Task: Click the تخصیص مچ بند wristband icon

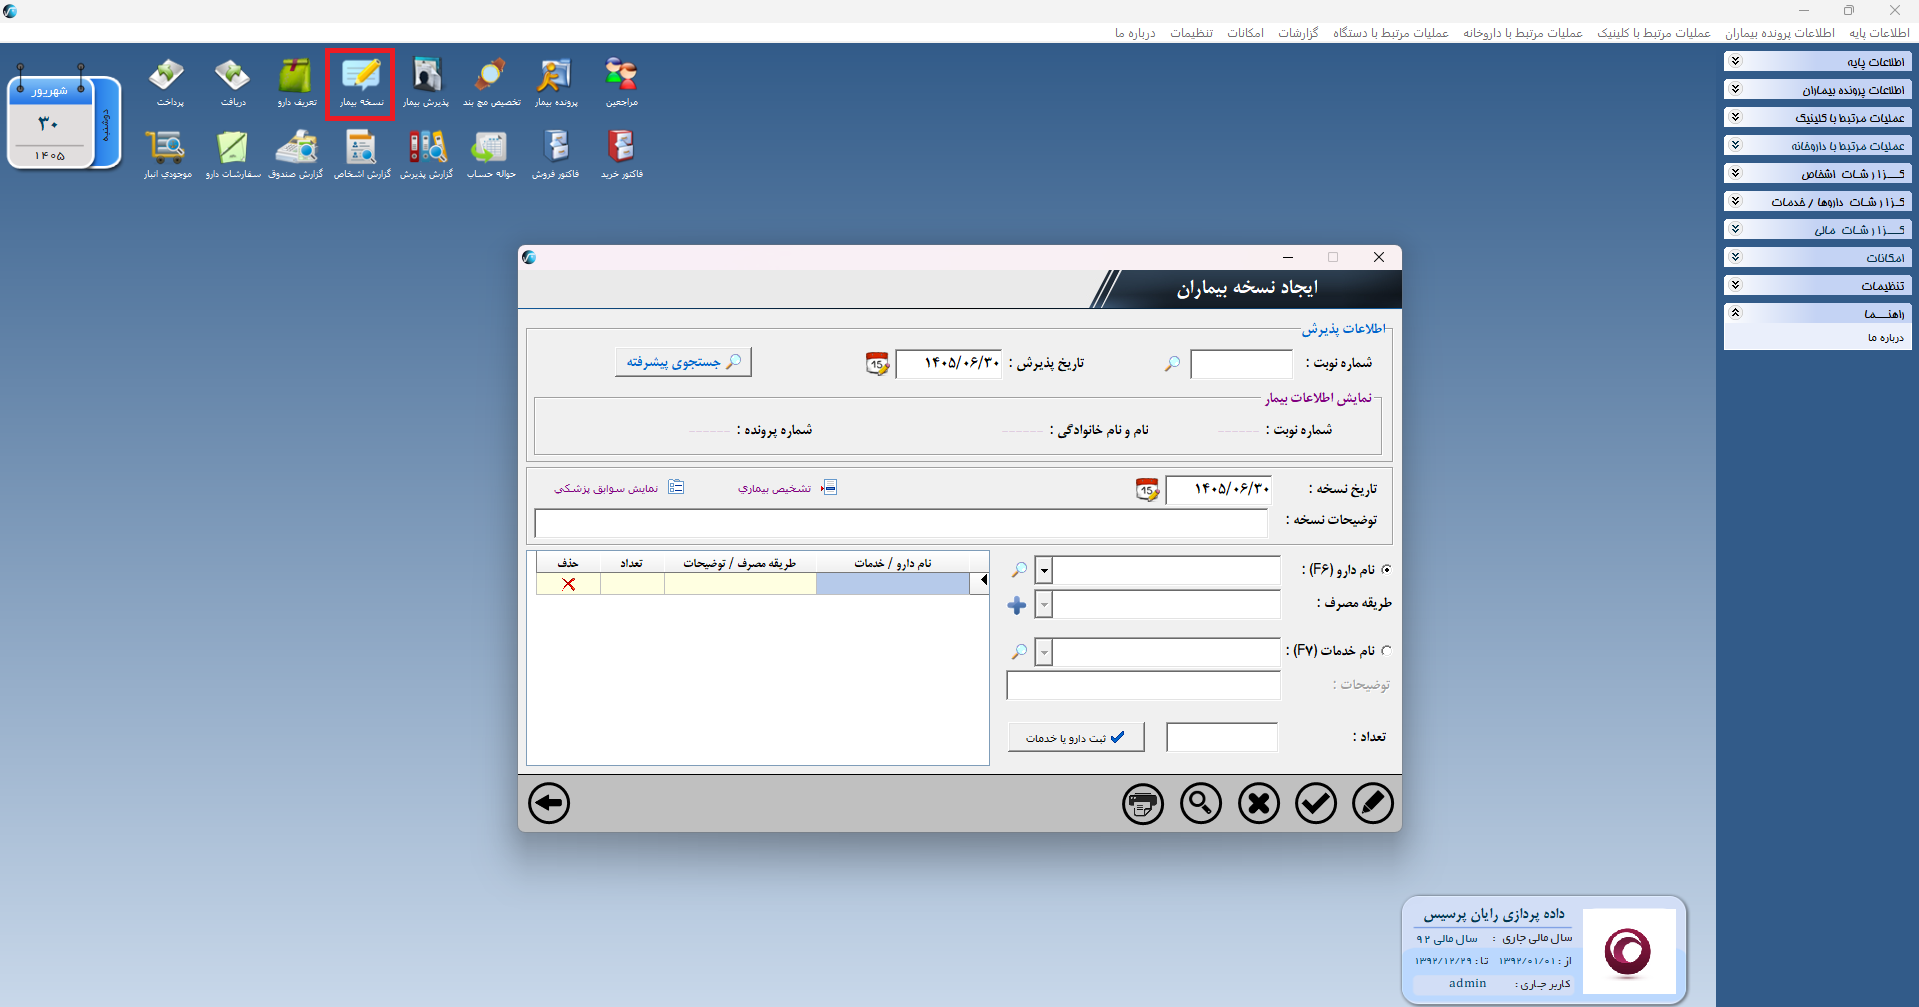Action: coord(491,82)
